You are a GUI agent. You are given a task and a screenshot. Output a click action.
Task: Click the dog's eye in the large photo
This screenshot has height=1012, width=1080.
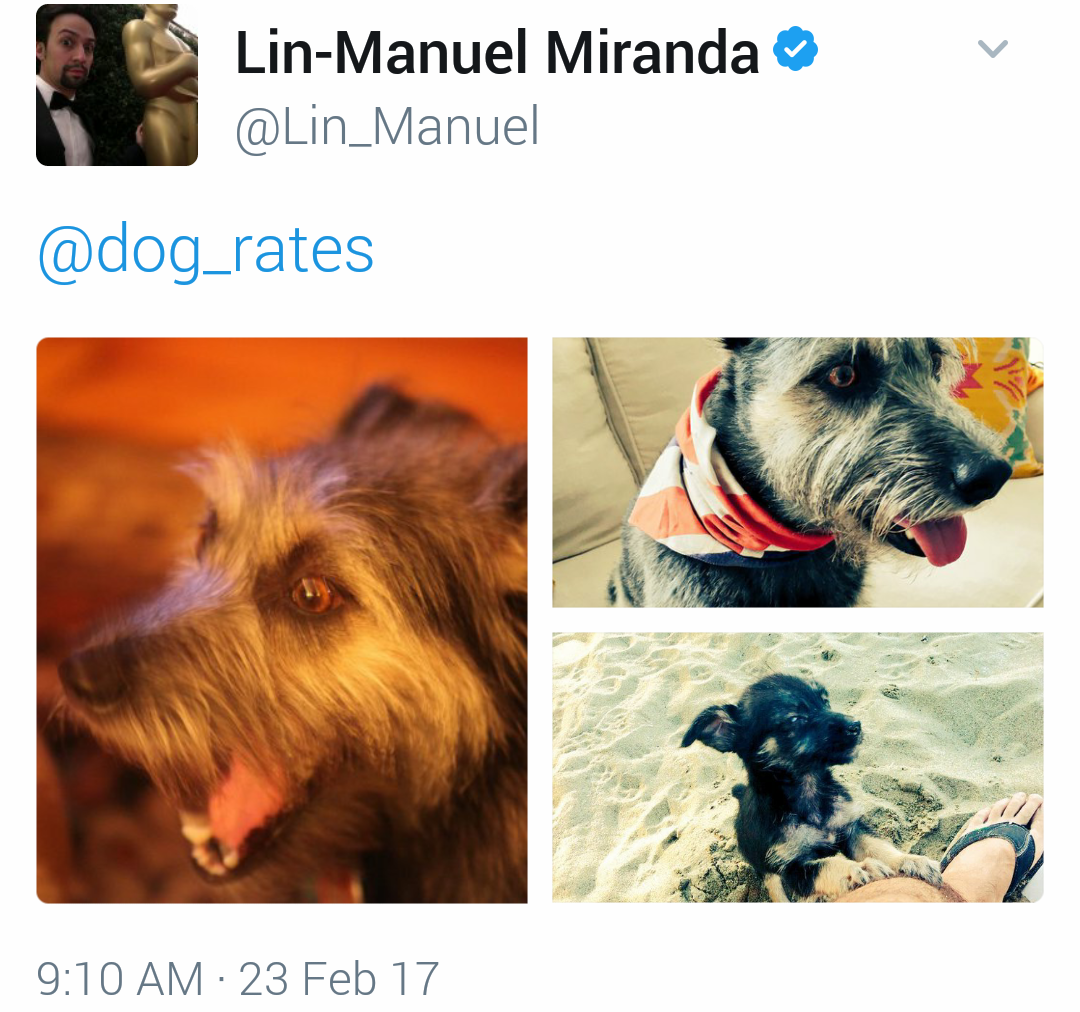313,594
